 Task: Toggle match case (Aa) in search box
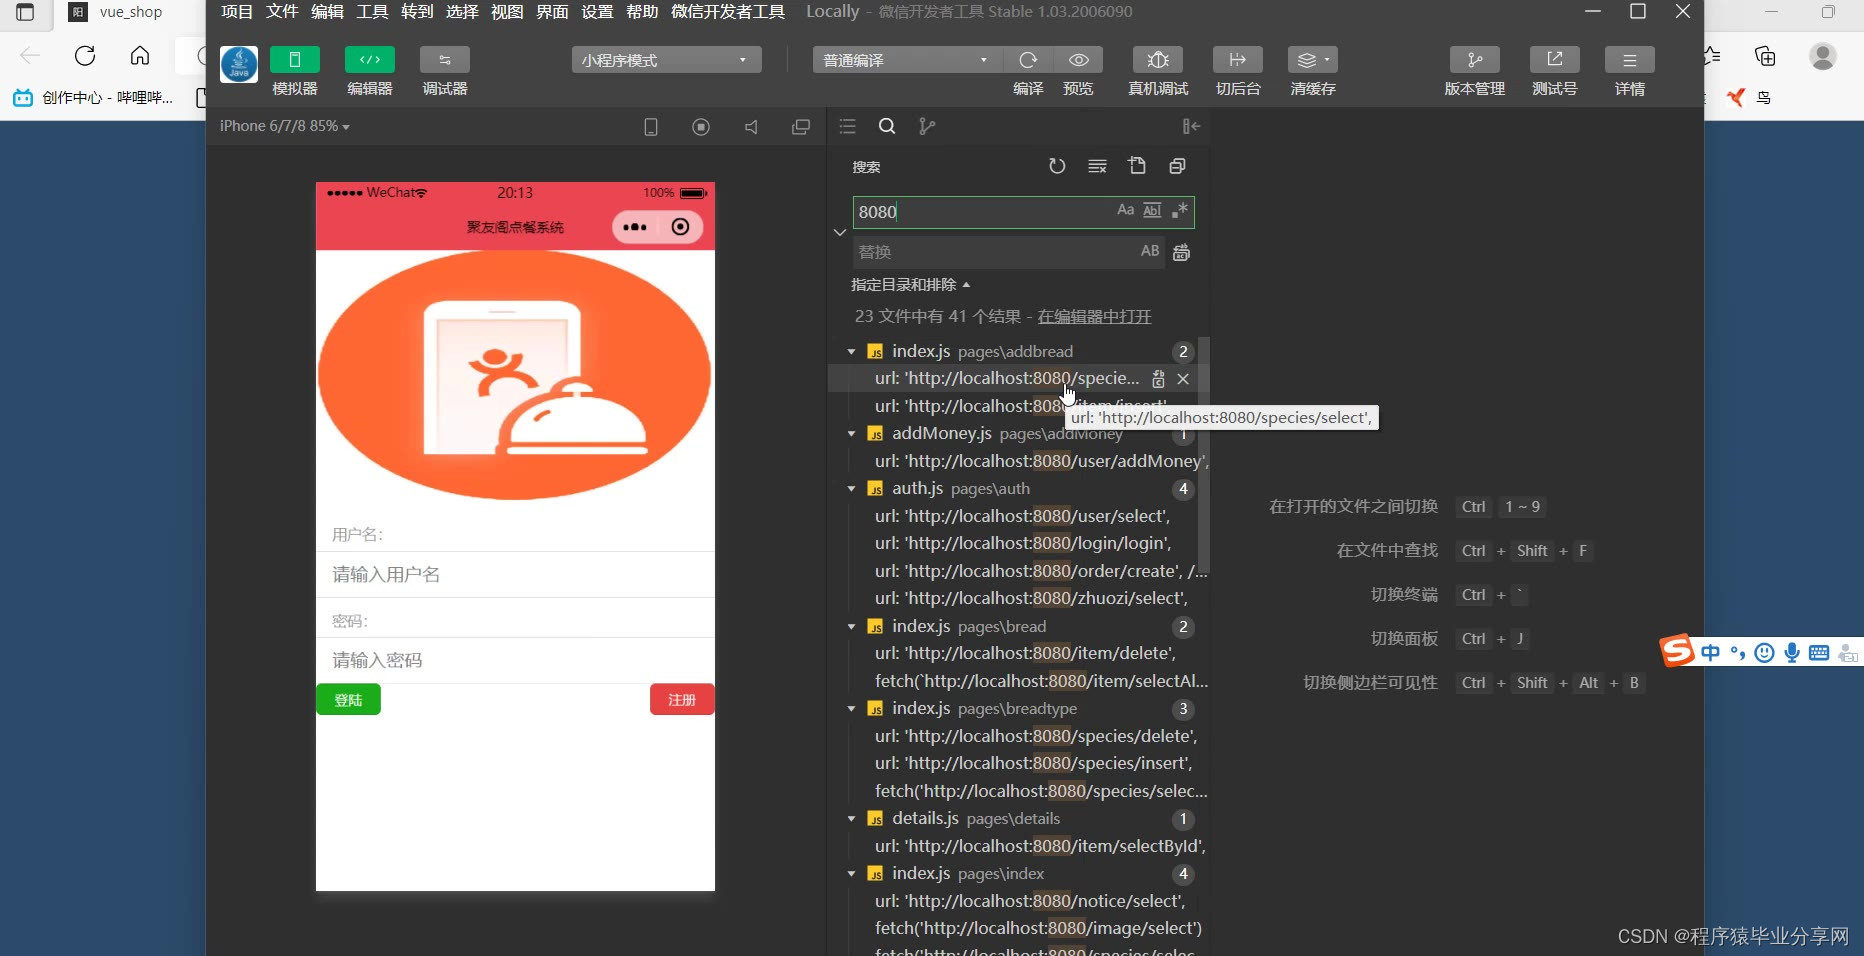1126,210
